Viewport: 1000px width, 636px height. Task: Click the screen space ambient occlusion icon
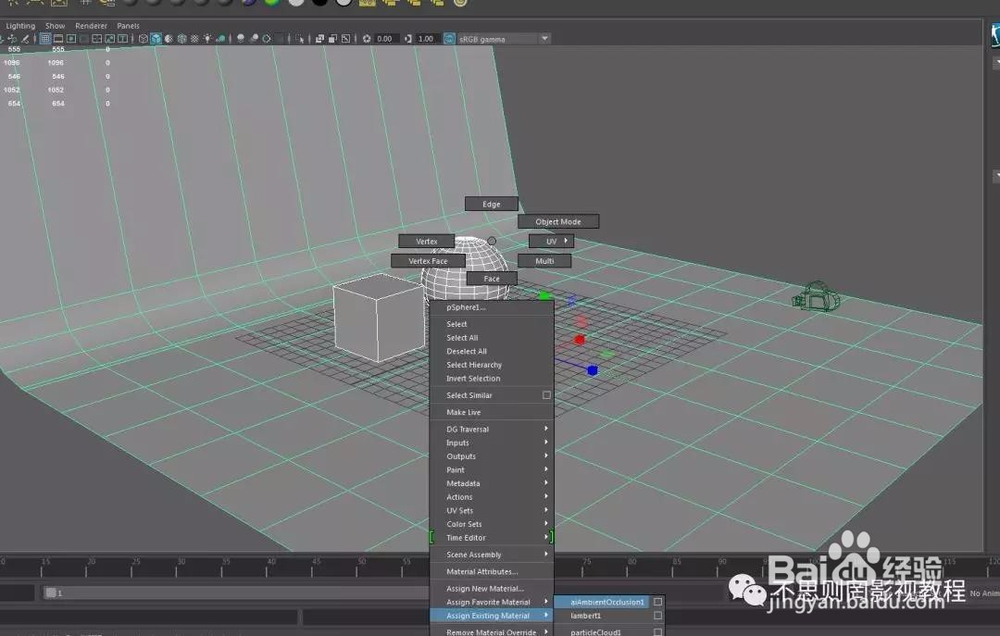(240, 39)
